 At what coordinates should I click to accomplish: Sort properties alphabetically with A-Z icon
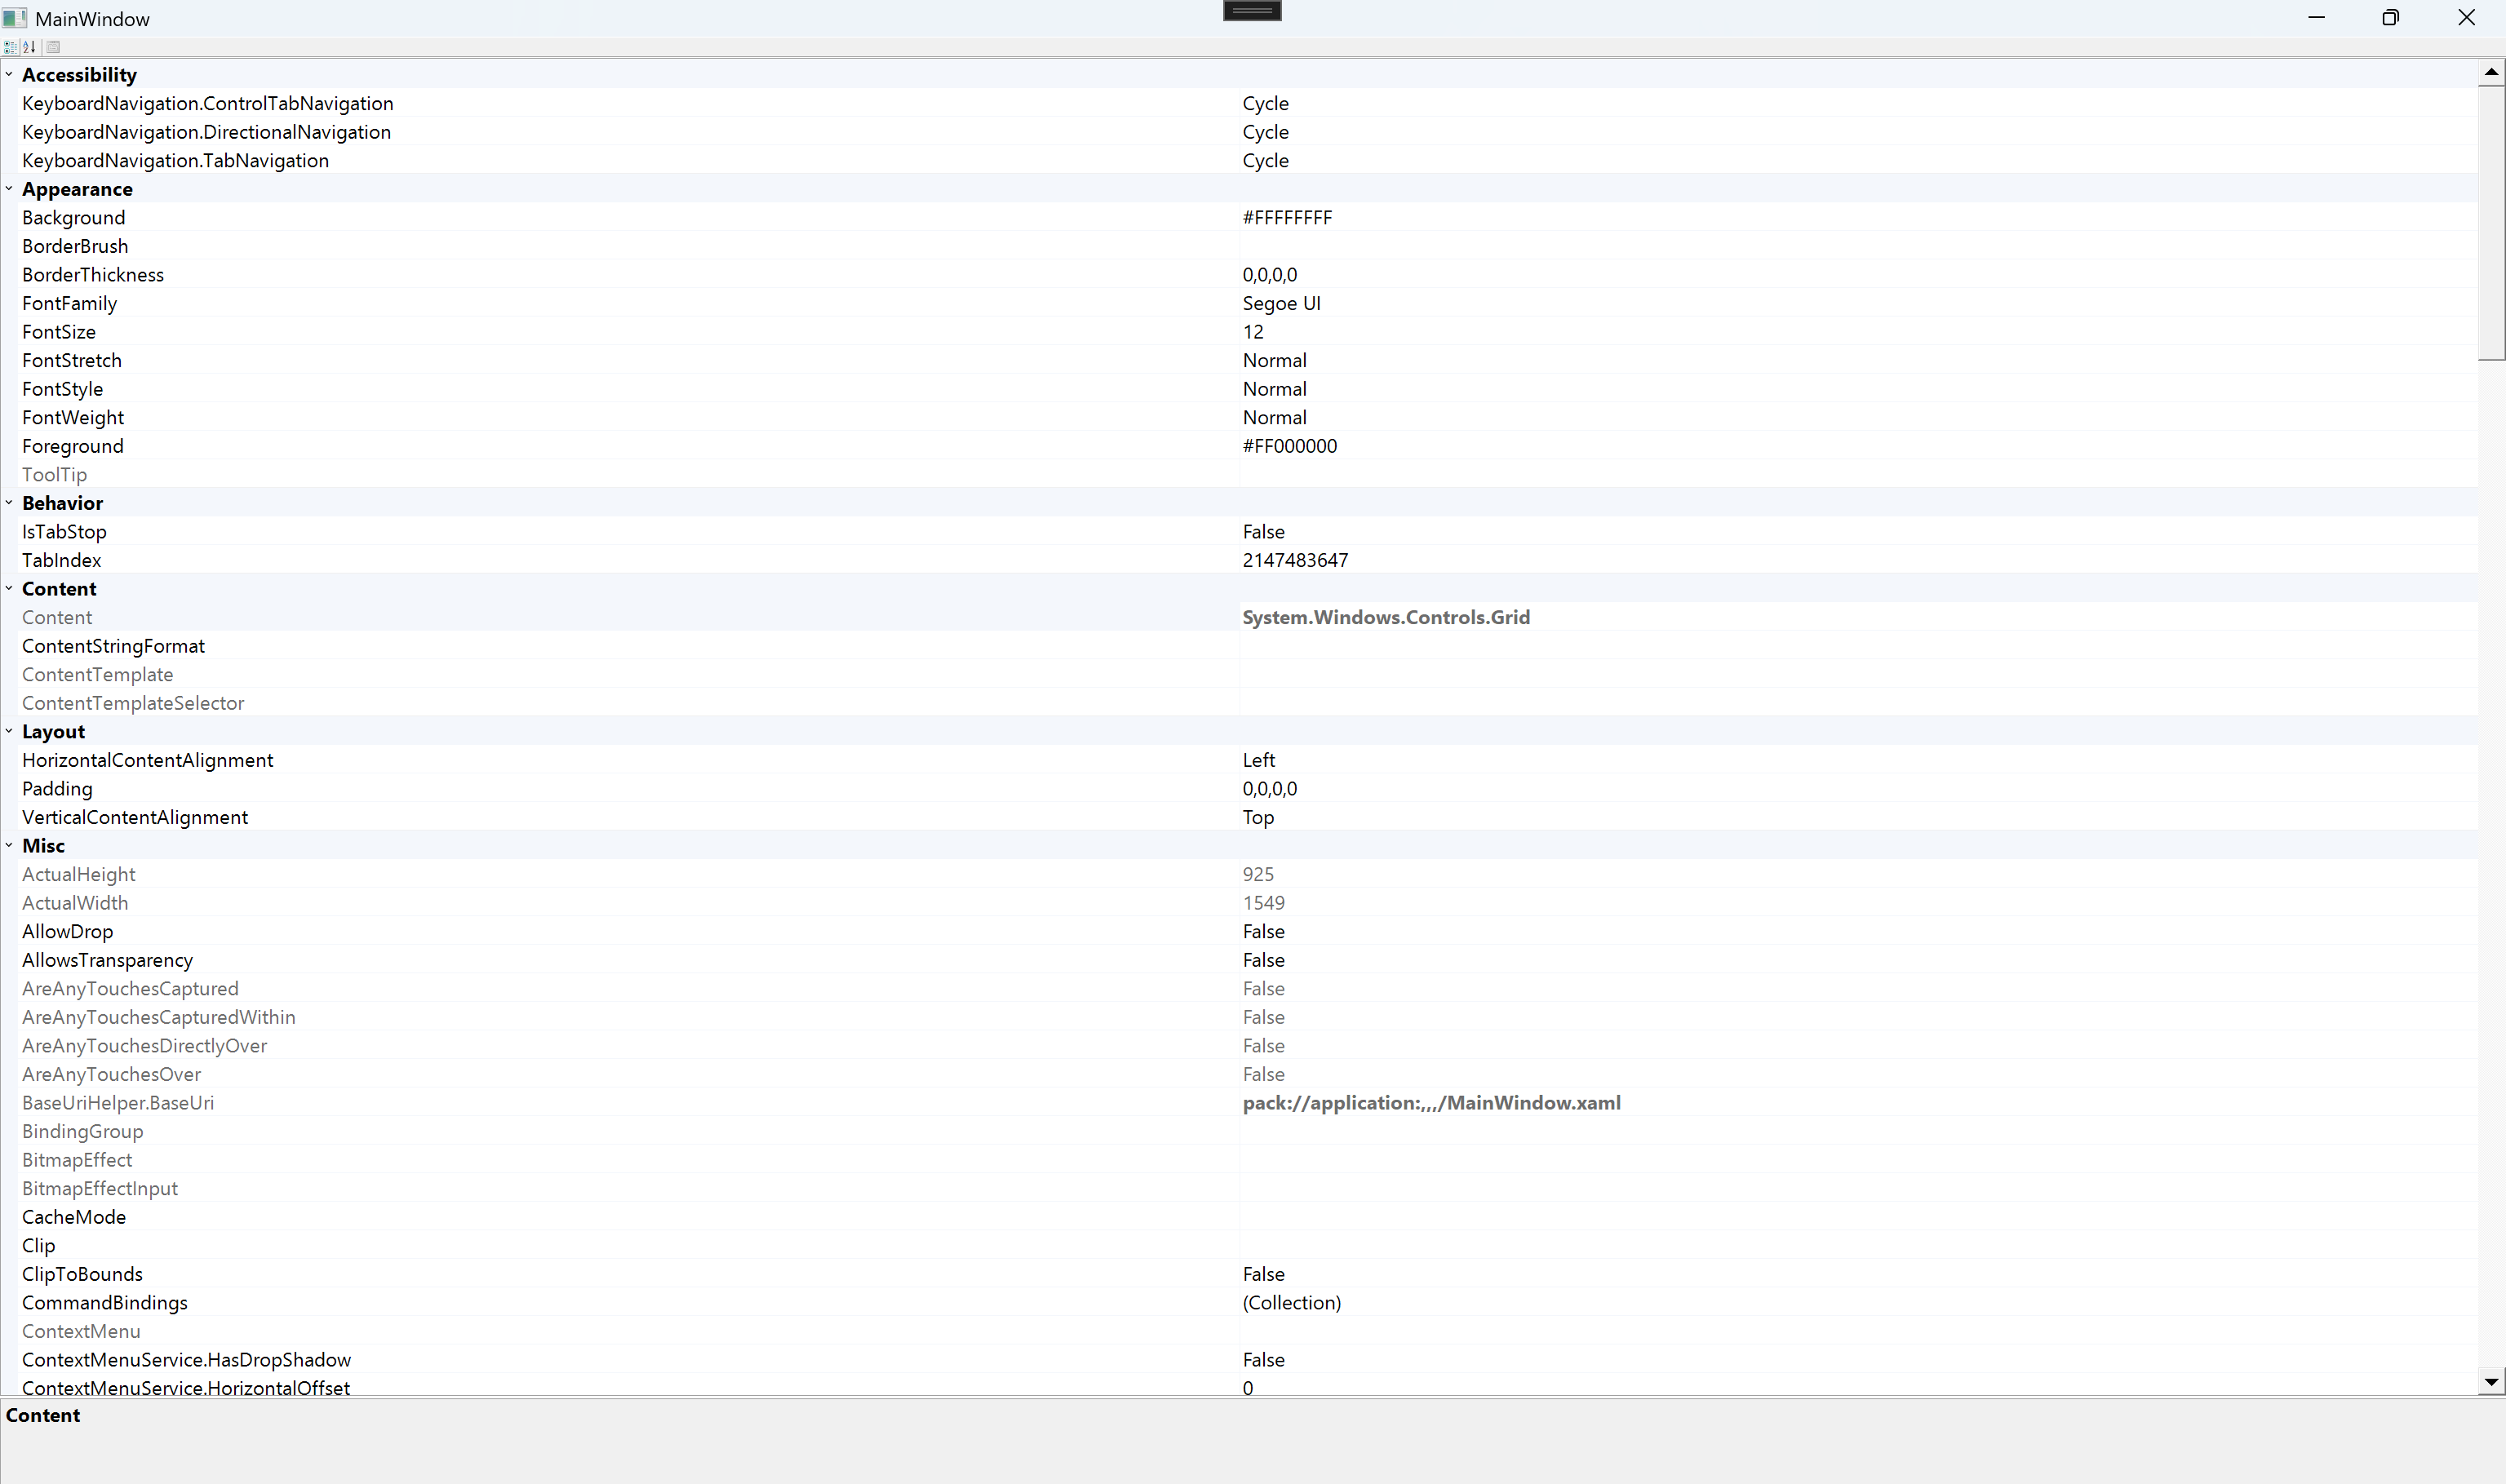(30, 47)
